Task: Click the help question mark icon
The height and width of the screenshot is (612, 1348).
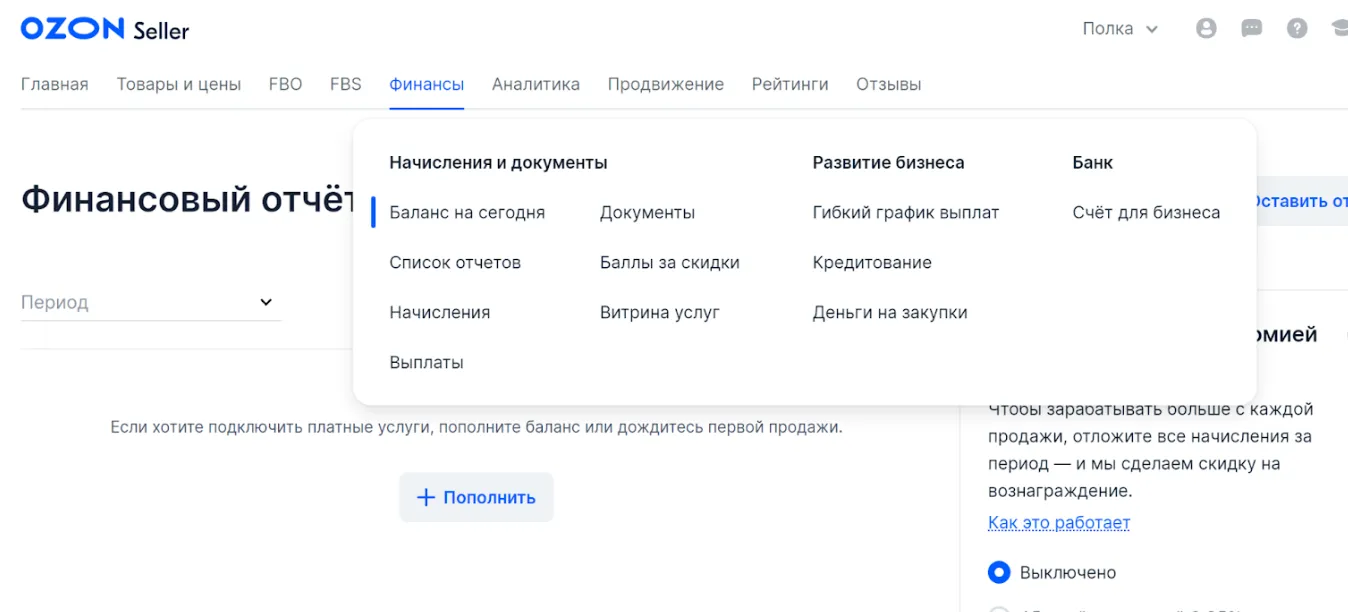Action: pos(1297,29)
